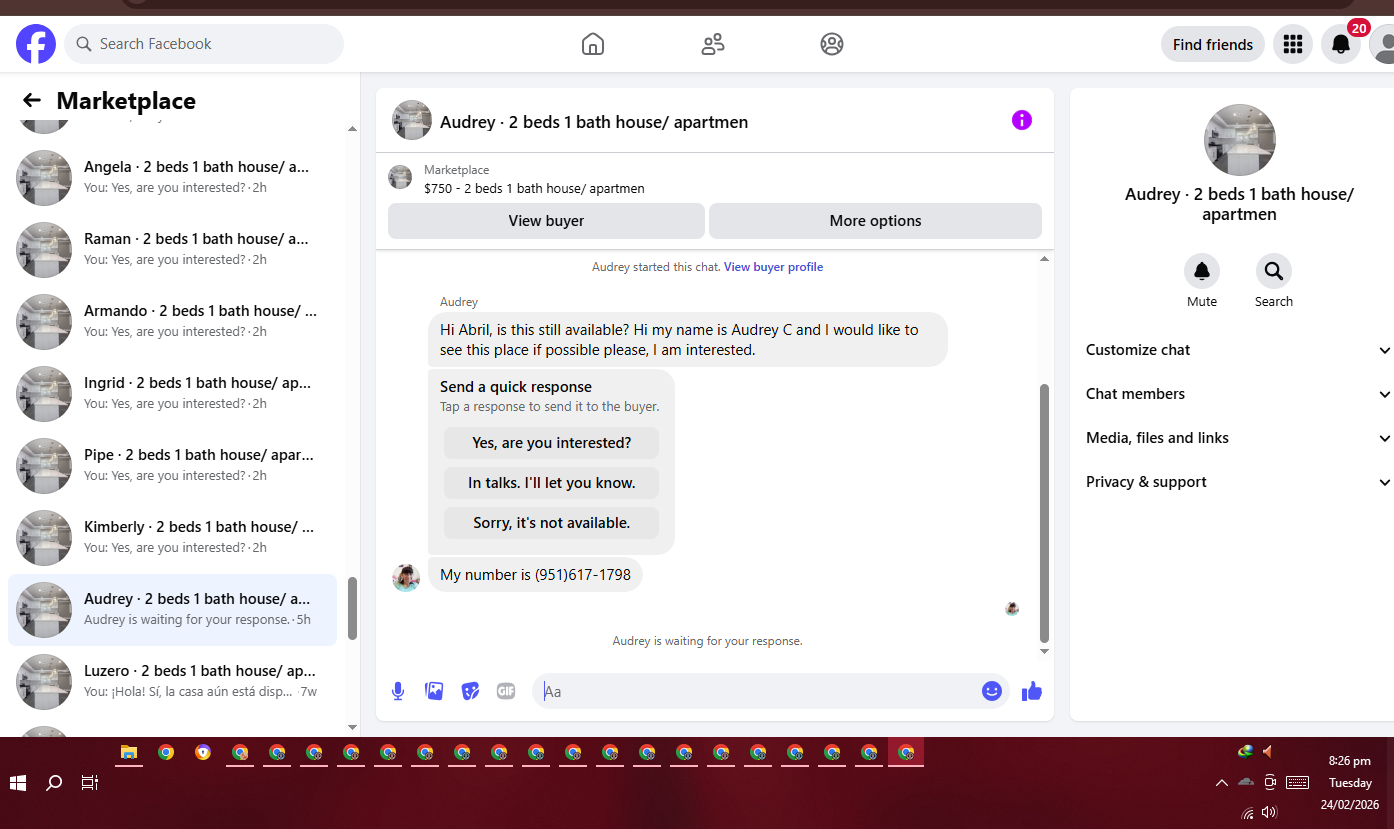Image resolution: width=1394 pixels, height=829 pixels.
Task: Expand Chat members section
Action: [x=1238, y=394]
